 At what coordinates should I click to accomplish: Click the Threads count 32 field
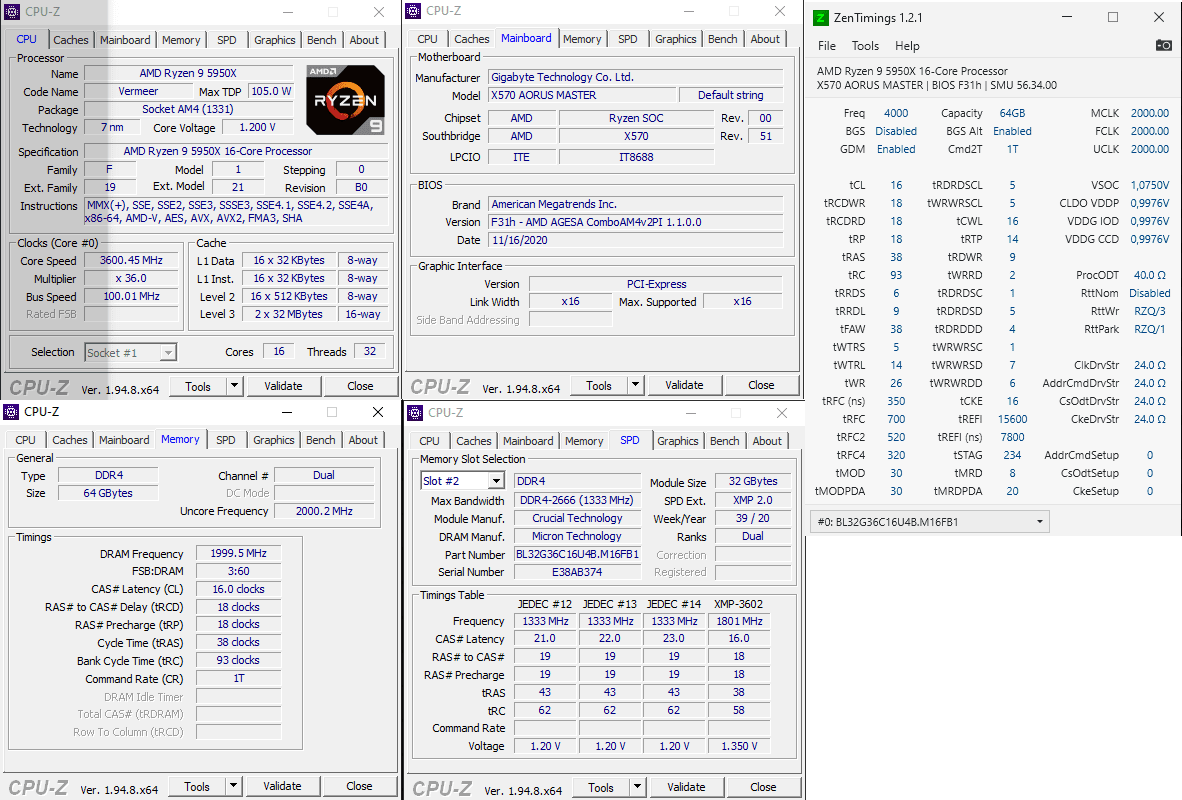coord(370,351)
